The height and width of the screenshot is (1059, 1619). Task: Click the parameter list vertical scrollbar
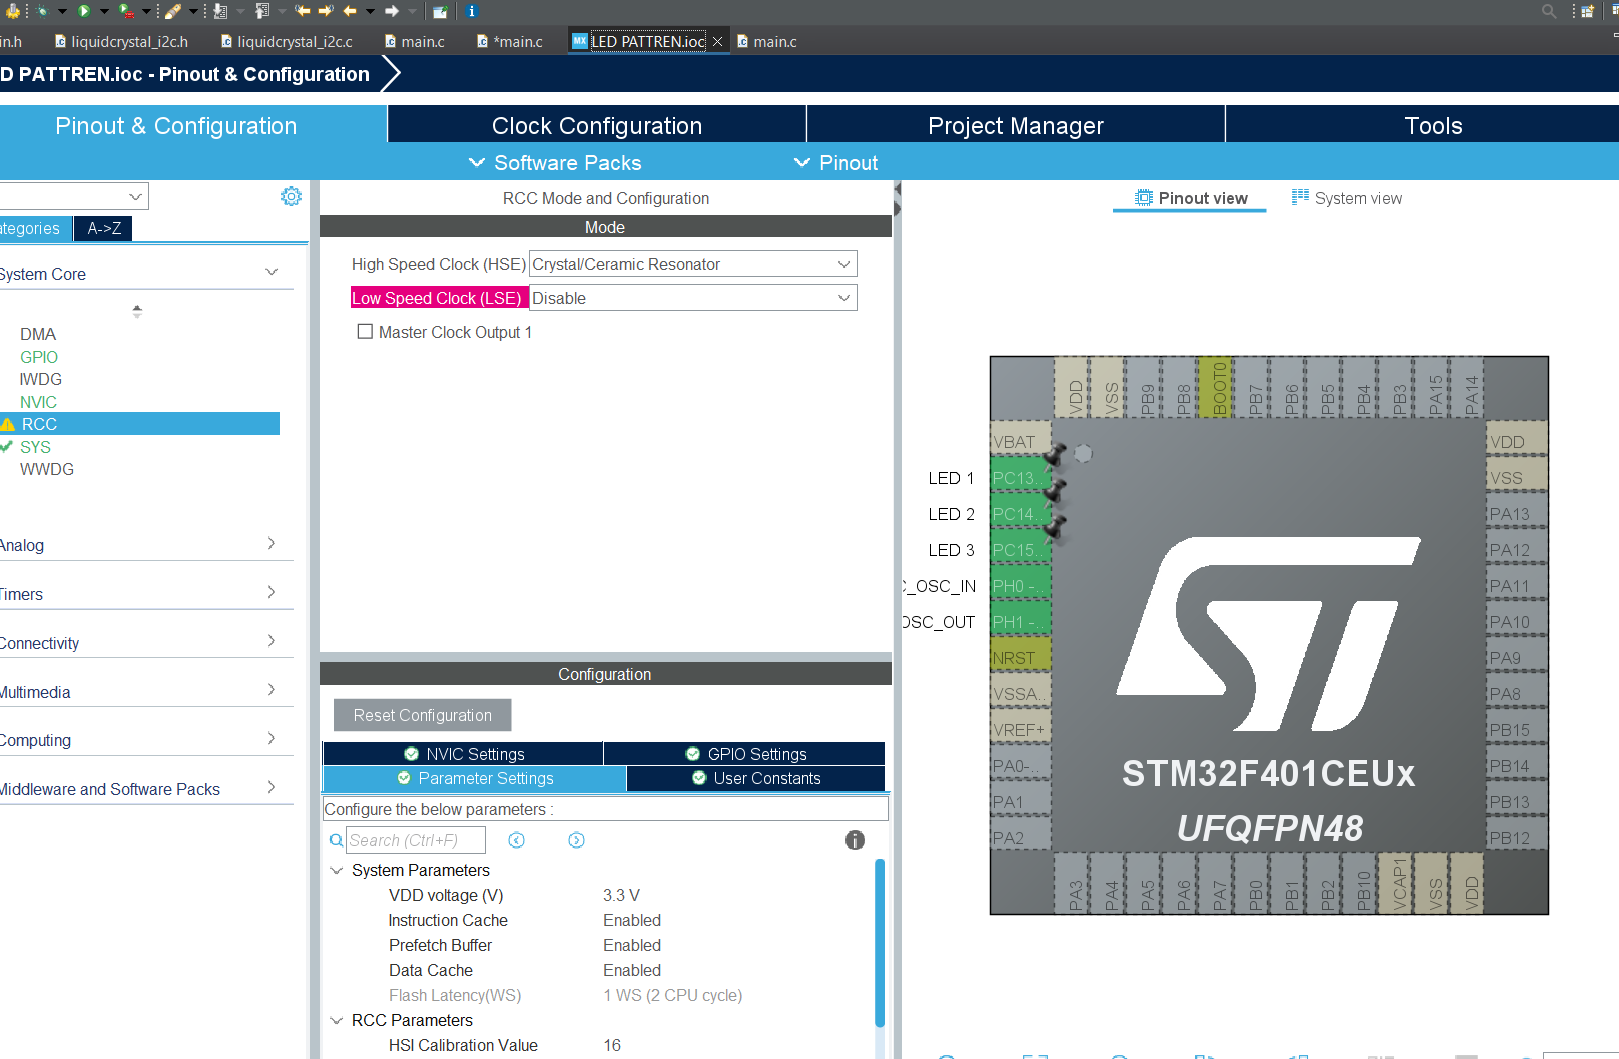880,942
